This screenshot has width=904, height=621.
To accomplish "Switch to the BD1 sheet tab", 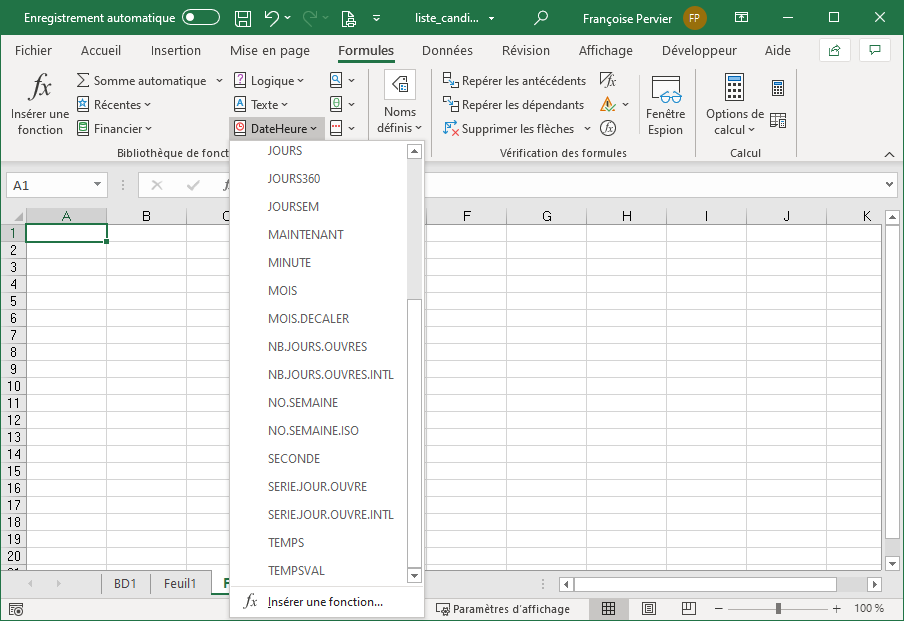I will (125, 584).
